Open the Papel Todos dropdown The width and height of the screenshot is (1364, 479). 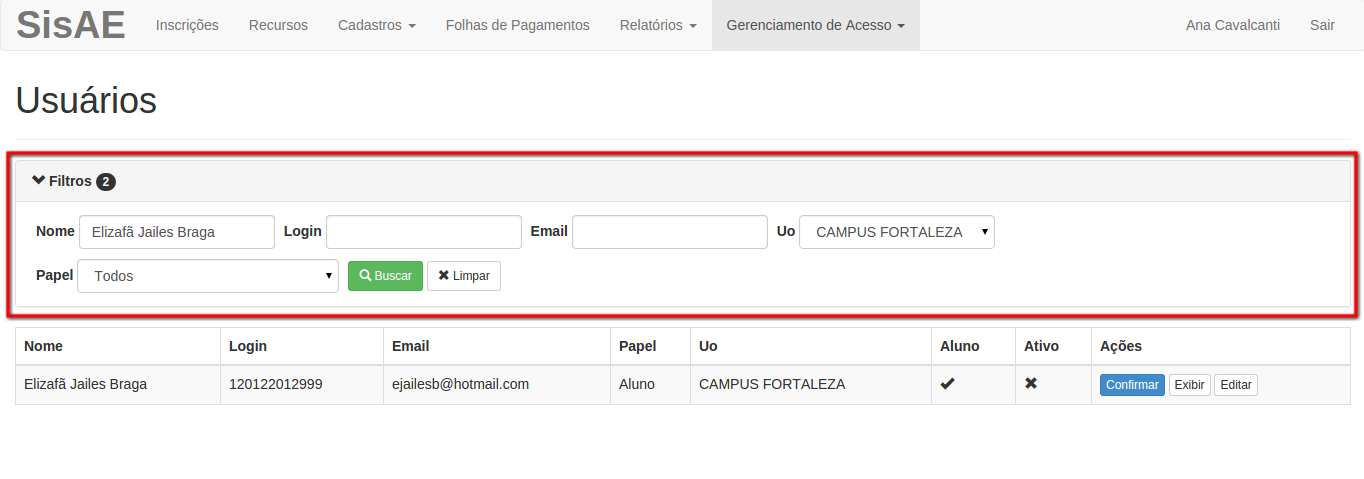tap(208, 276)
